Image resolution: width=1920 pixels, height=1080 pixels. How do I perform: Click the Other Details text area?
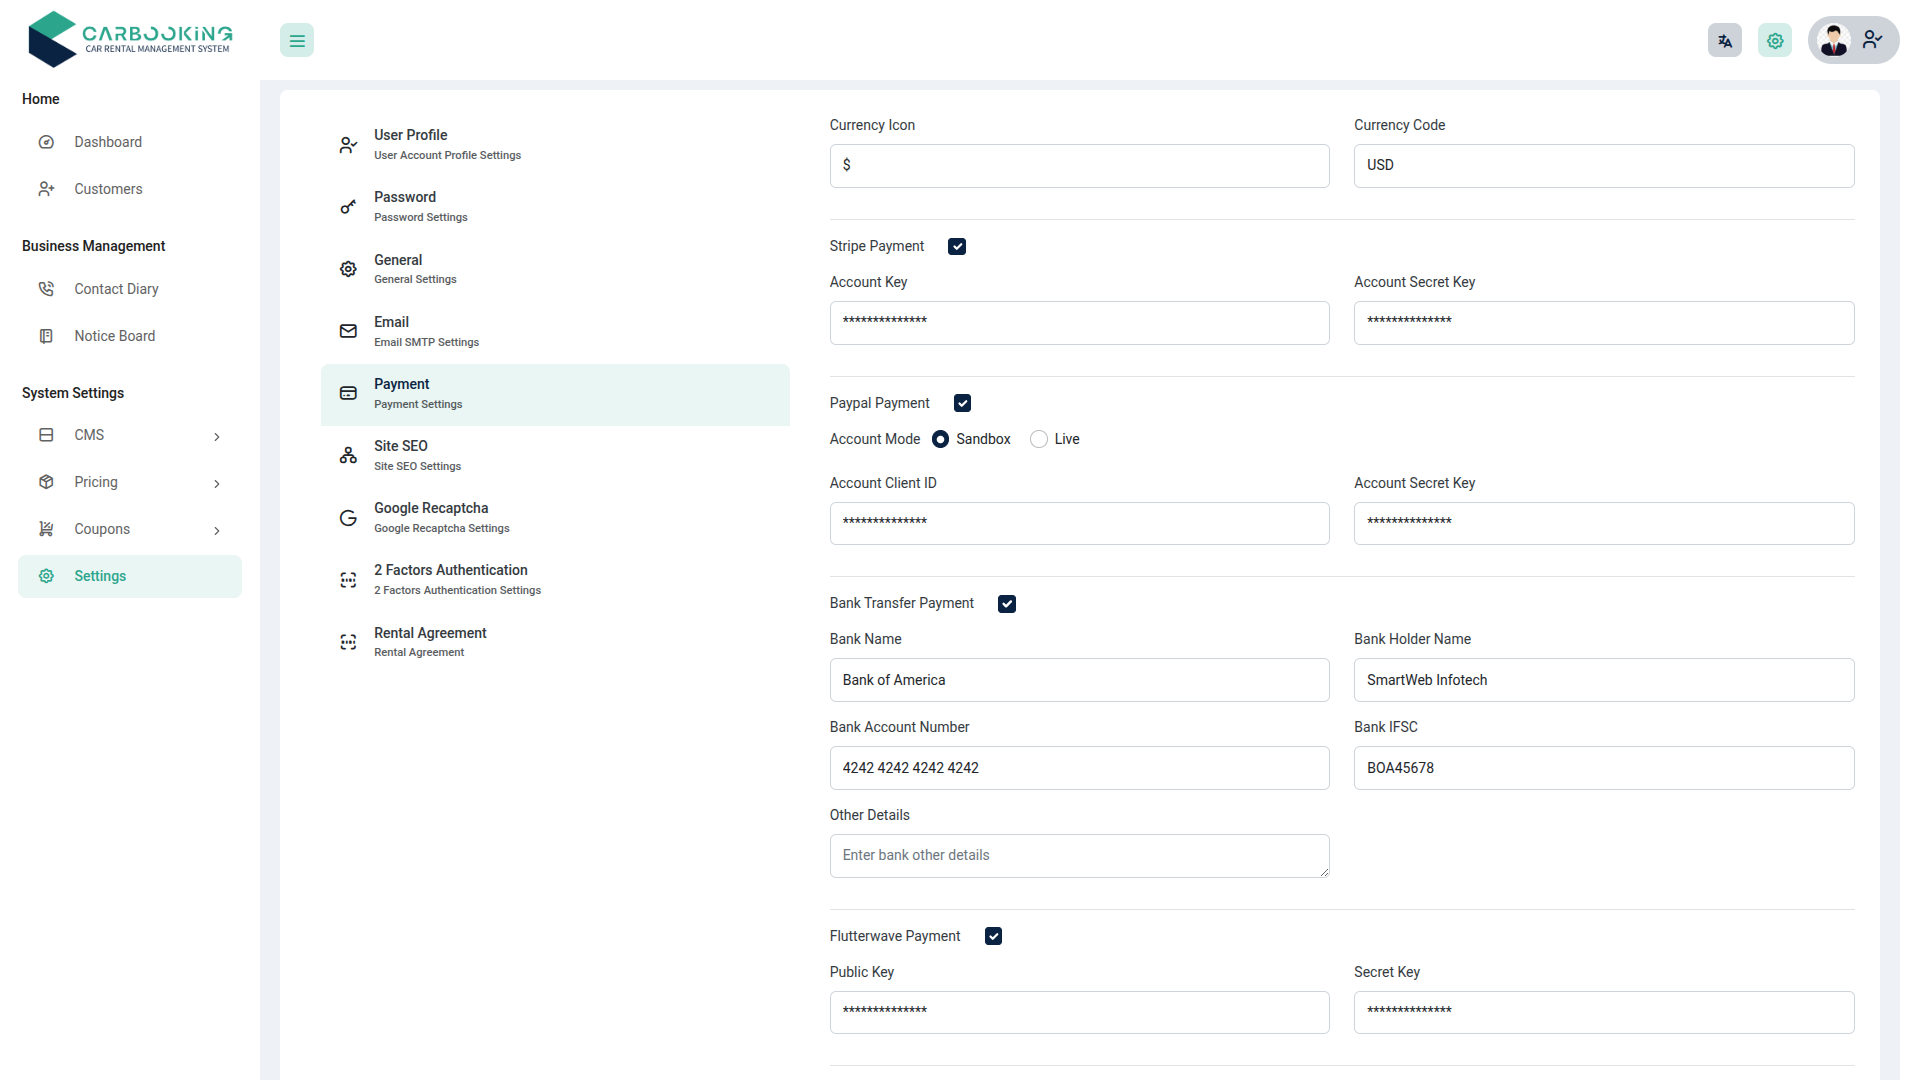1079,855
